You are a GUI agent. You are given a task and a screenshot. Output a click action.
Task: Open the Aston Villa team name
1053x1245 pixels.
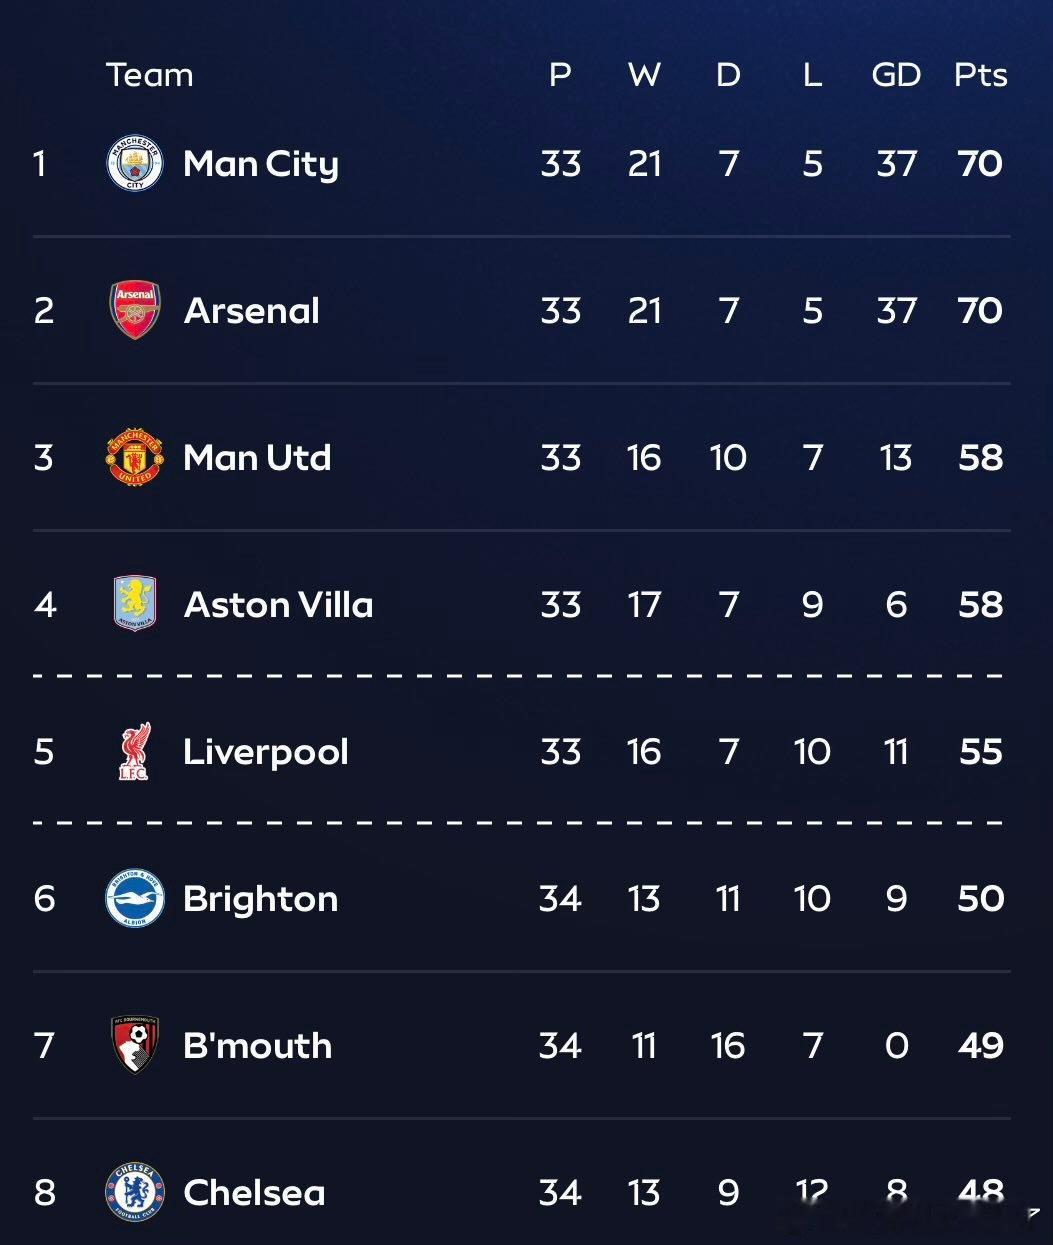278,605
